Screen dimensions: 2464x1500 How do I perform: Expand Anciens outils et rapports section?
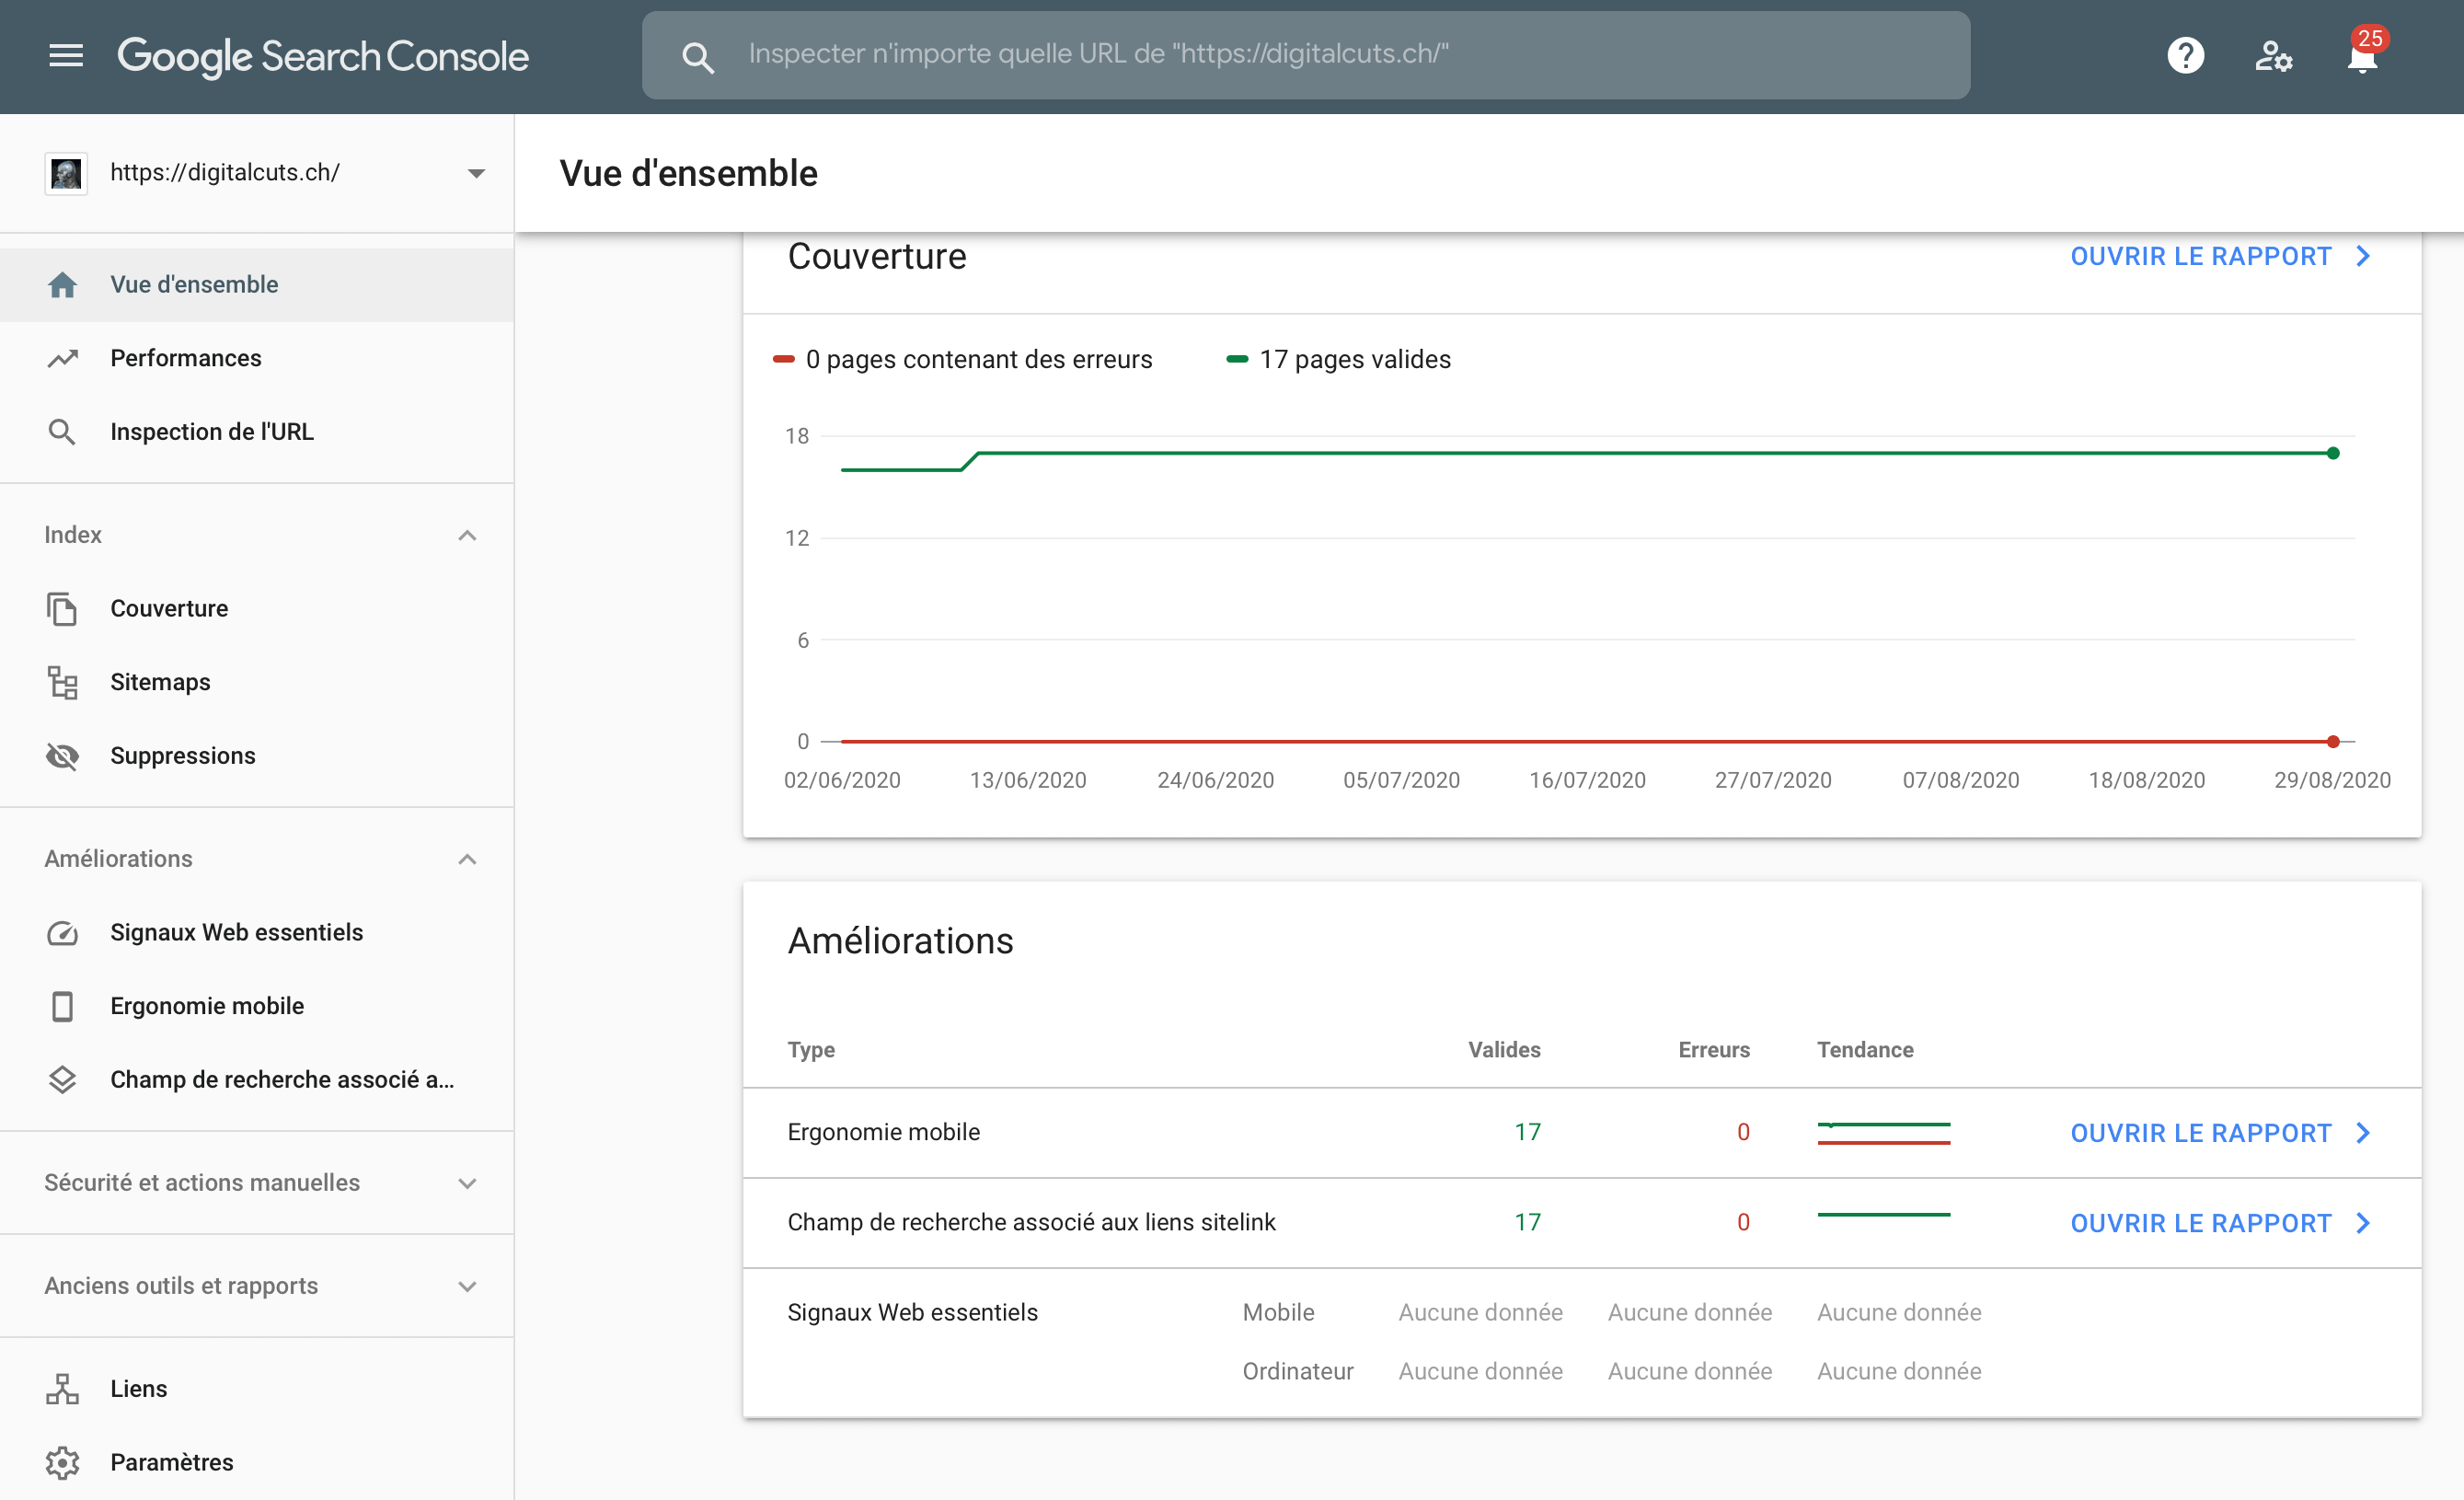click(x=467, y=1287)
